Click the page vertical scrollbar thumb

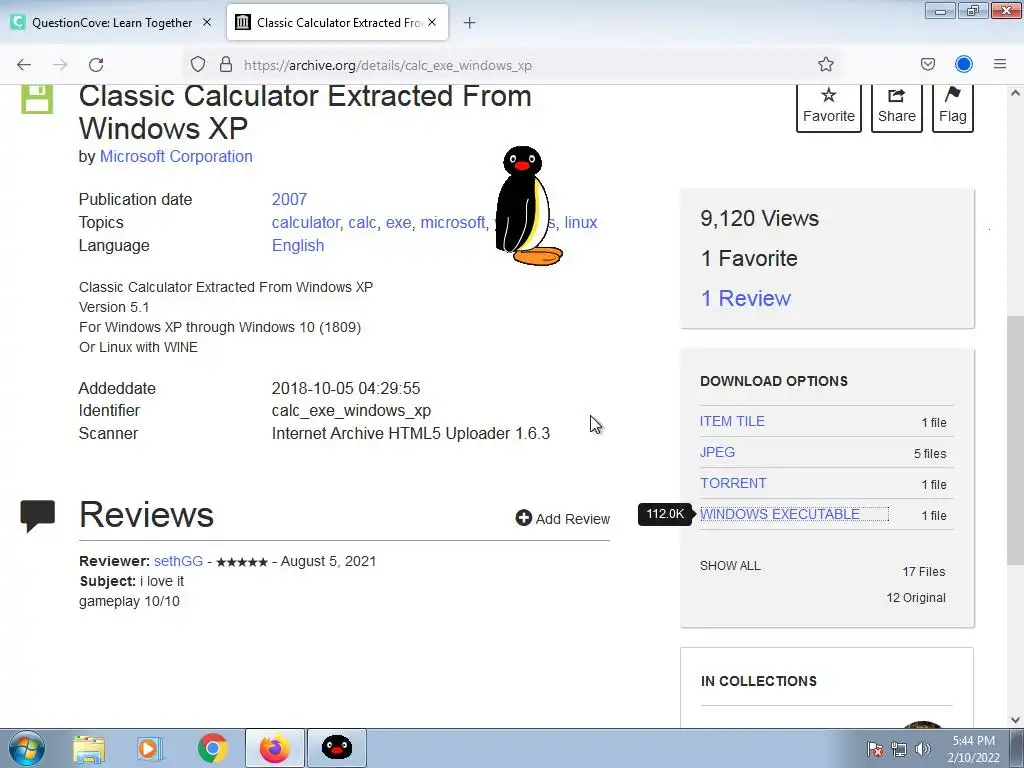(x=1014, y=439)
